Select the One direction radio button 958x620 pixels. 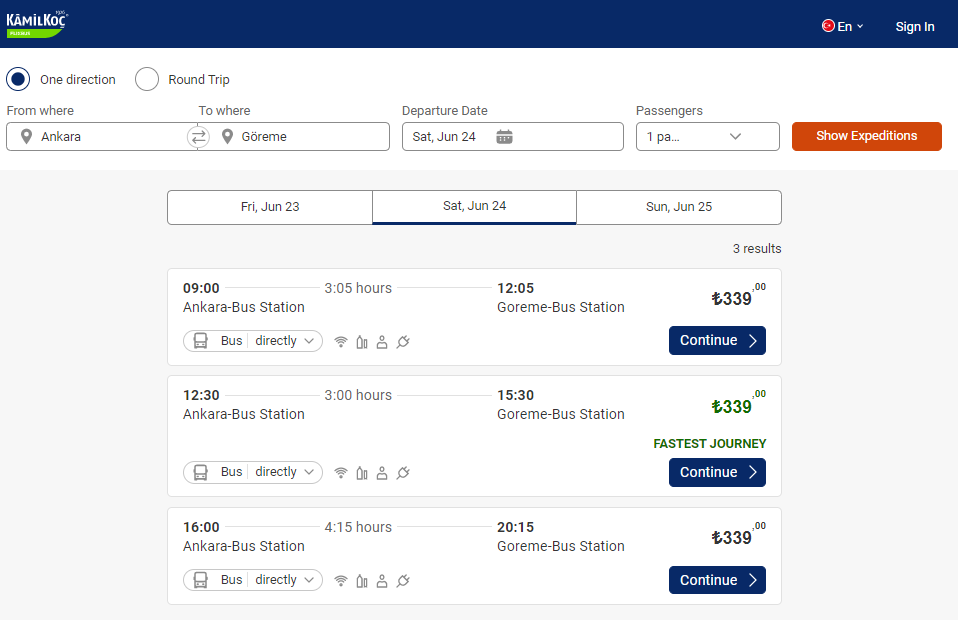18,79
